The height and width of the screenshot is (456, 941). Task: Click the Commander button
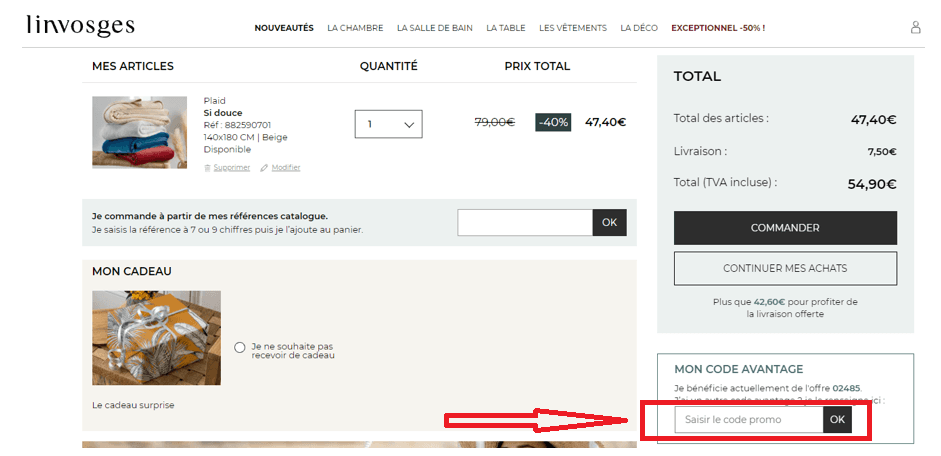[x=785, y=228]
